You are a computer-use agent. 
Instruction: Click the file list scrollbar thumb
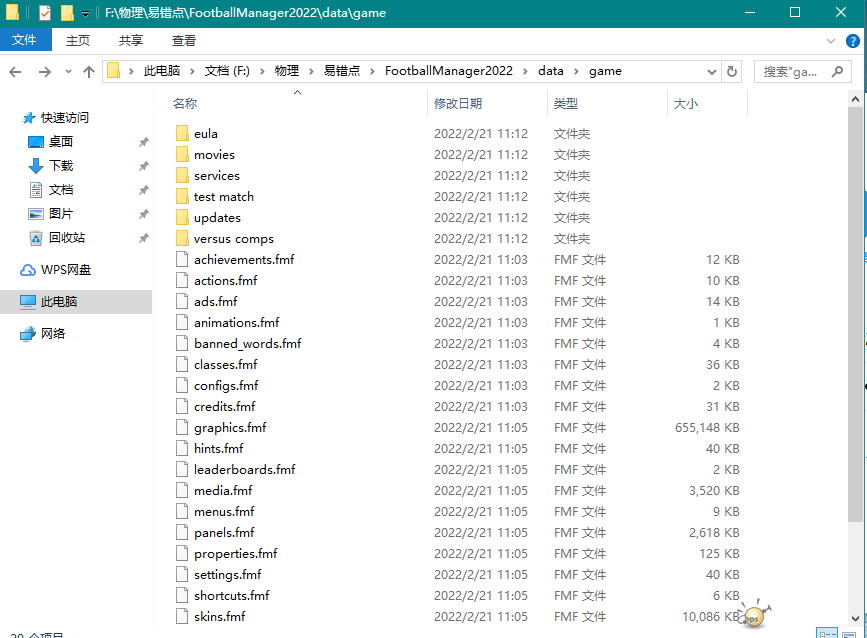[x=855, y=315]
